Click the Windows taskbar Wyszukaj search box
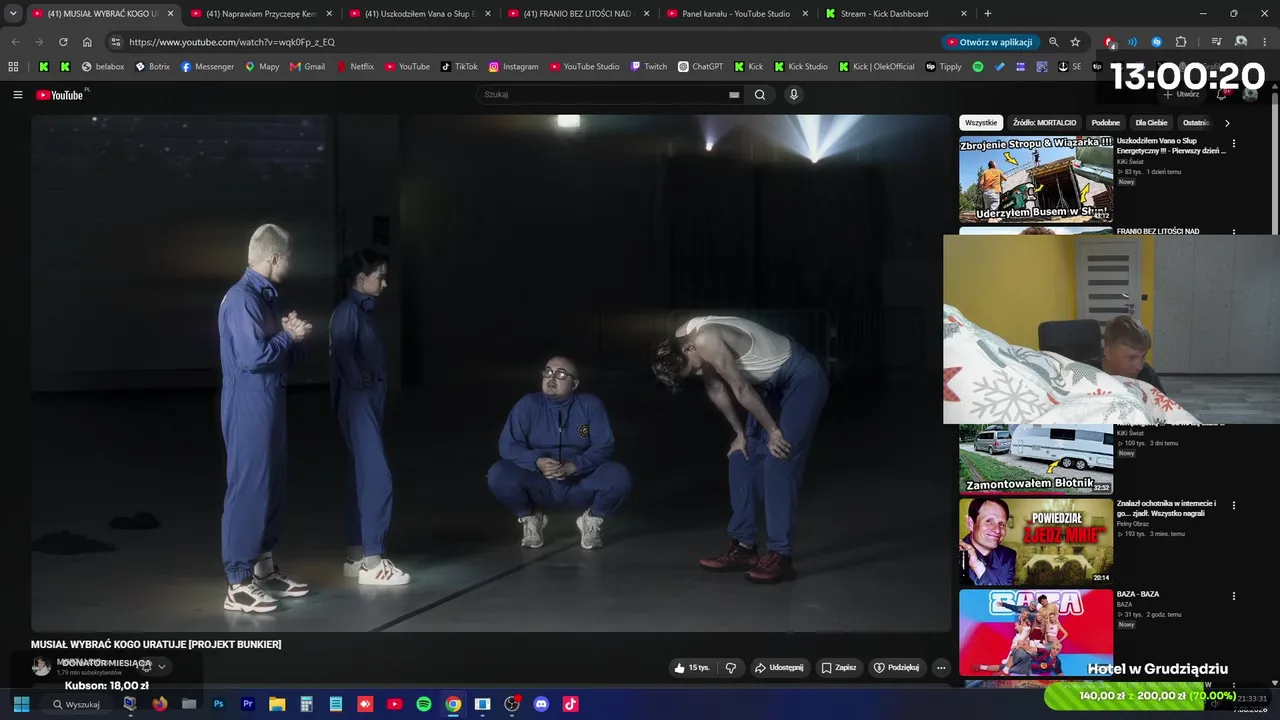The width and height of the screenshot is (1280, 720). tap(77, 704)
